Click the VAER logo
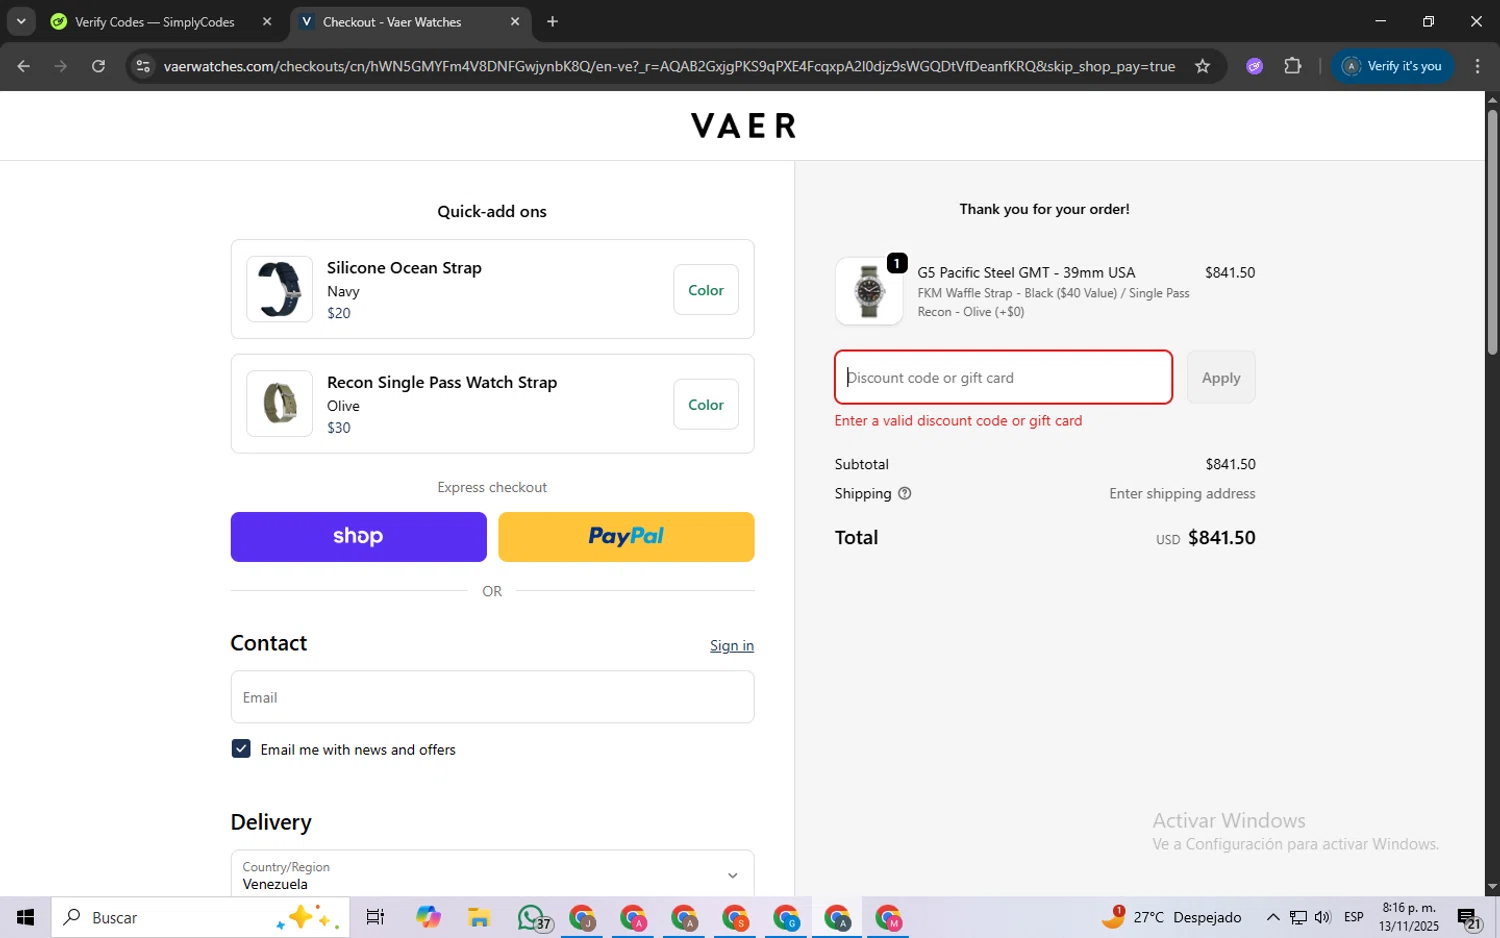Screen dimensions: 1500x938 coord(744,125)
